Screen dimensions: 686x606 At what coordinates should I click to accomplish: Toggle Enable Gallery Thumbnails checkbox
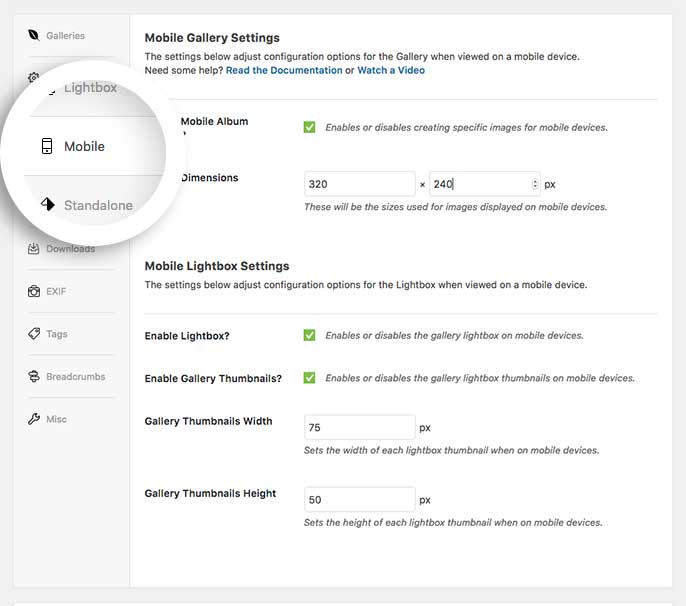(x=309, y=378)
